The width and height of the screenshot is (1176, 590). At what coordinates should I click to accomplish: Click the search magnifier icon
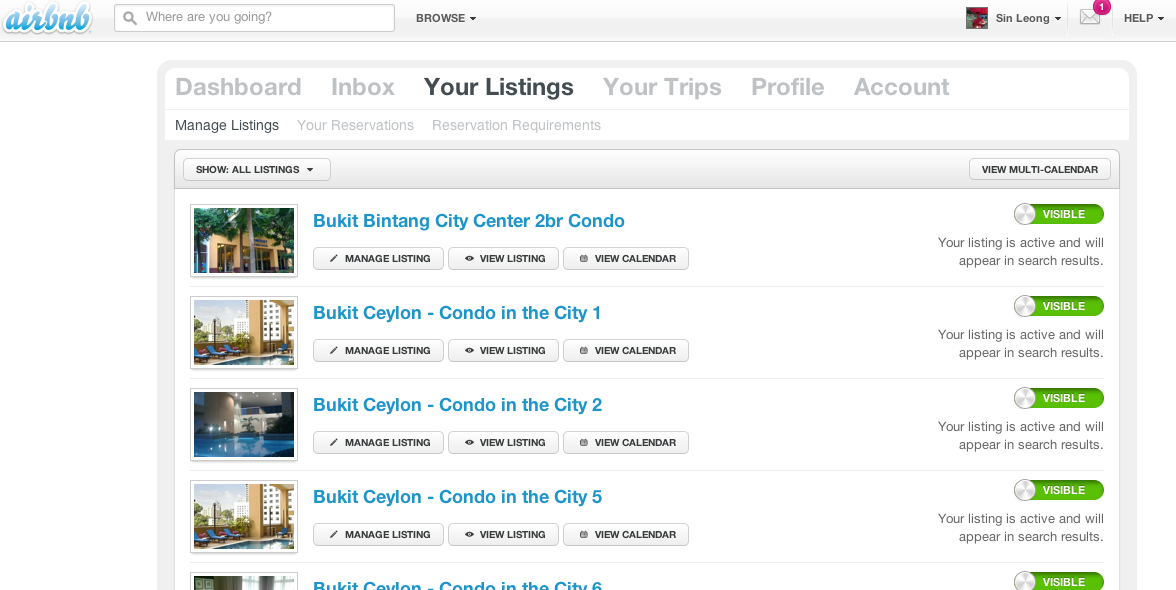tap(130, 18)
